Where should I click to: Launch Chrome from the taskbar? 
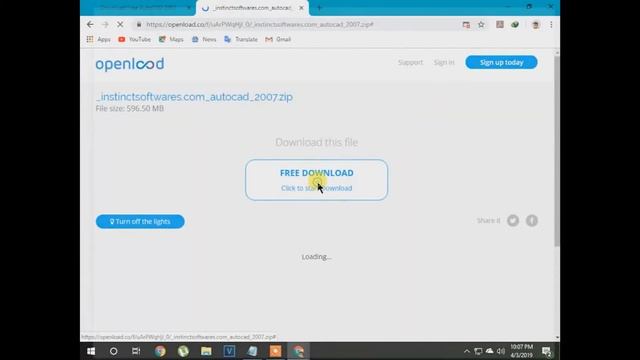[160, 351]
